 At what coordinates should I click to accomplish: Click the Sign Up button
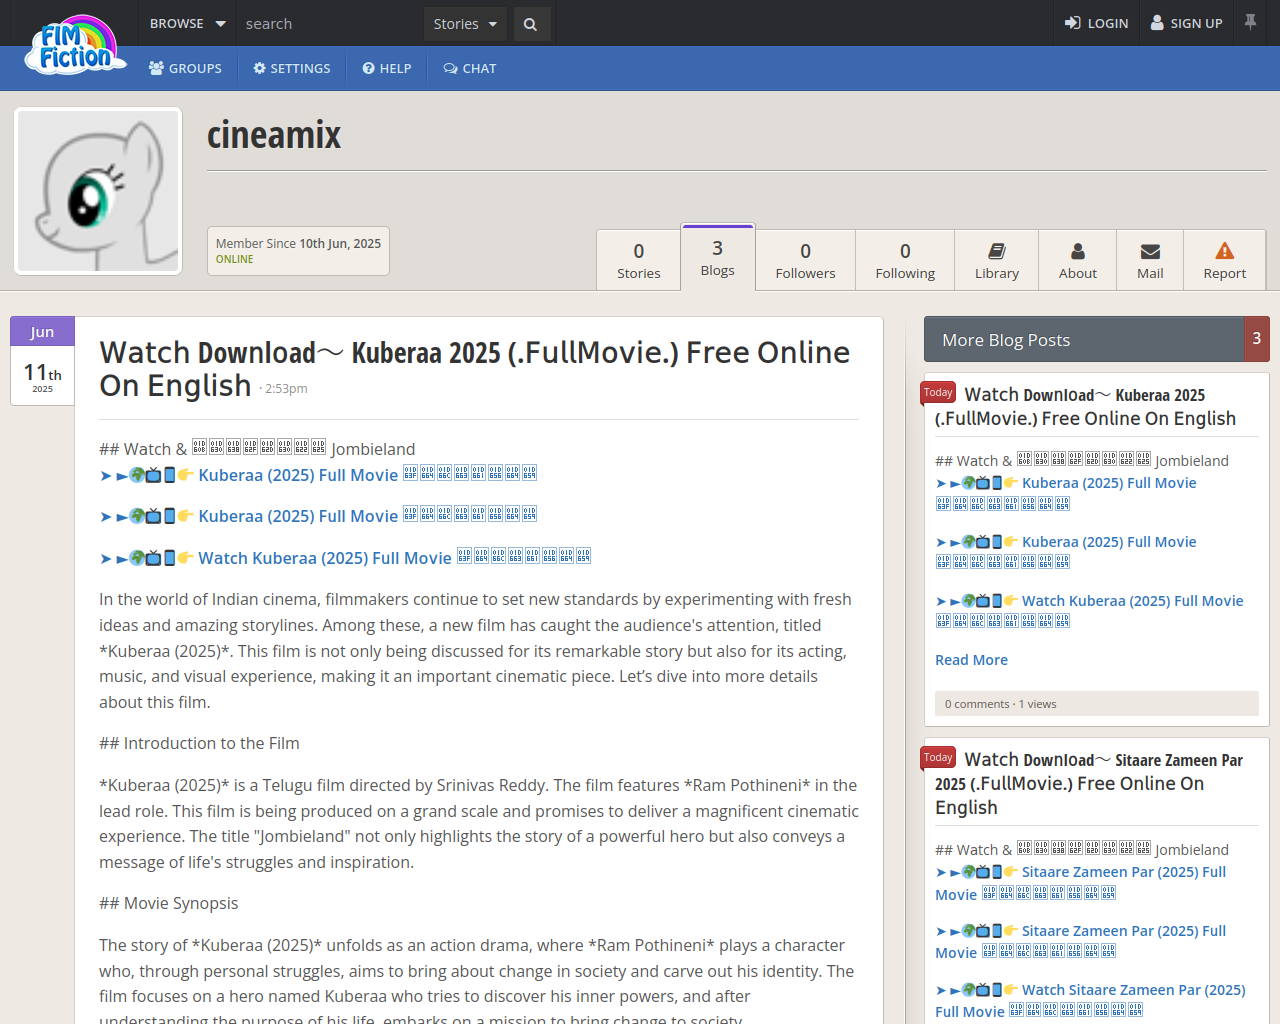point(1186,23)
